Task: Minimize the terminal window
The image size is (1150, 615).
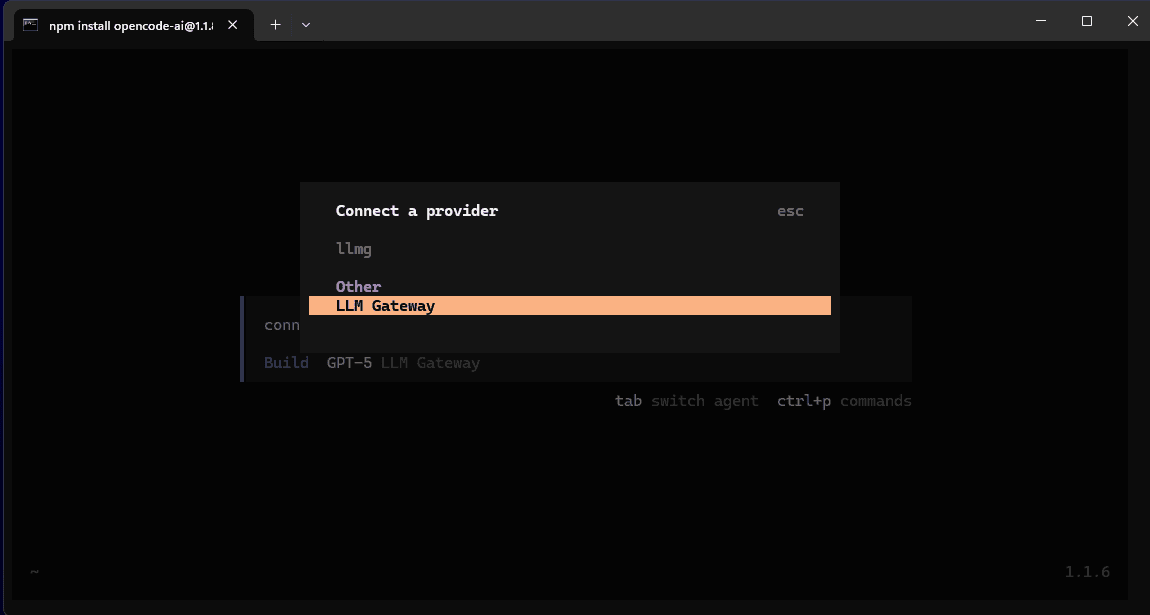Action: [x=1041, y=21]
